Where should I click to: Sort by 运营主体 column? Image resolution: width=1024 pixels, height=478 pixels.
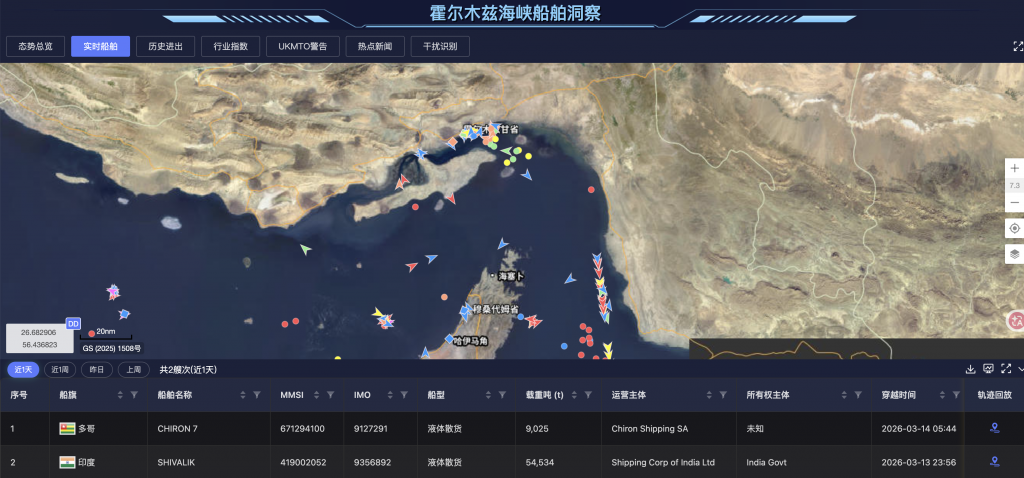tap(709, 395)
